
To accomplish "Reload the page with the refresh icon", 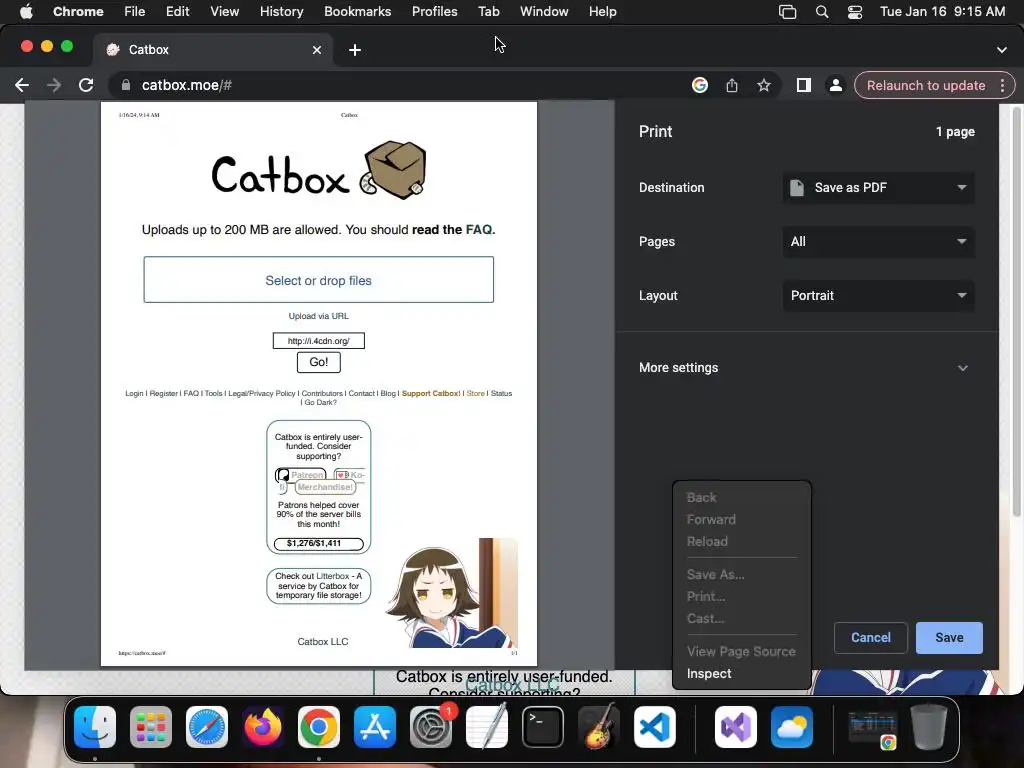I will point(86,85).
